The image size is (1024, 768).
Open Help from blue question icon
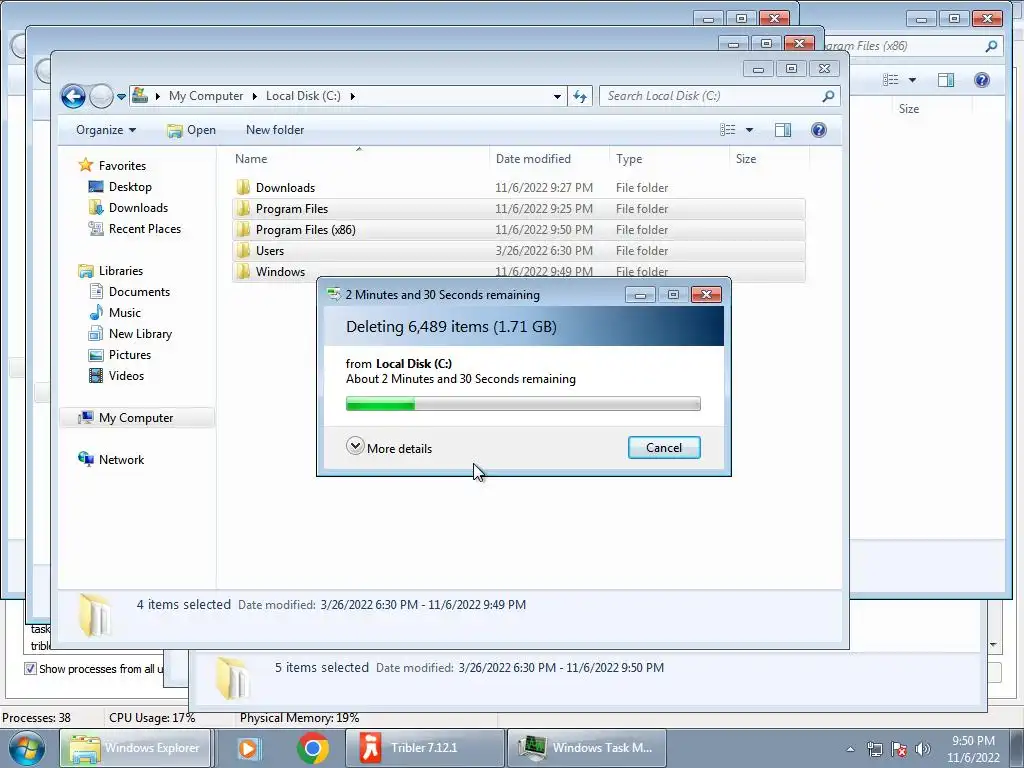(818, 130)
